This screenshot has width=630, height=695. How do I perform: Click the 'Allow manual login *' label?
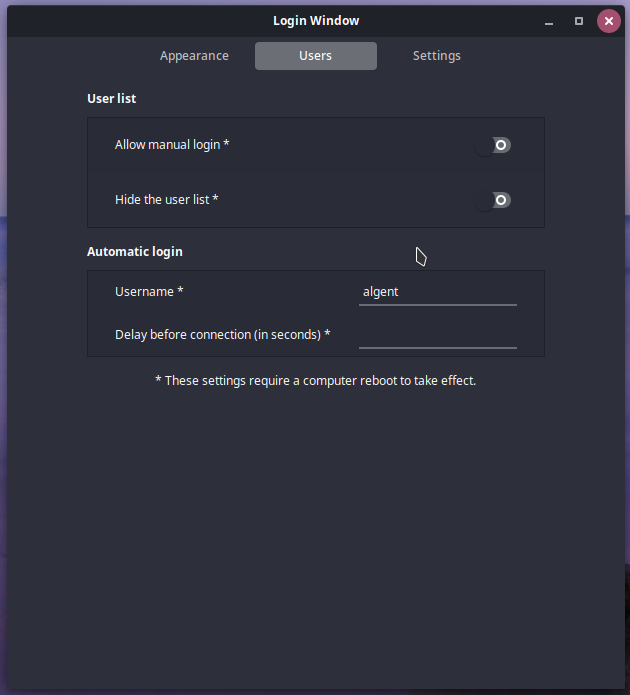[x=172, y=145]
